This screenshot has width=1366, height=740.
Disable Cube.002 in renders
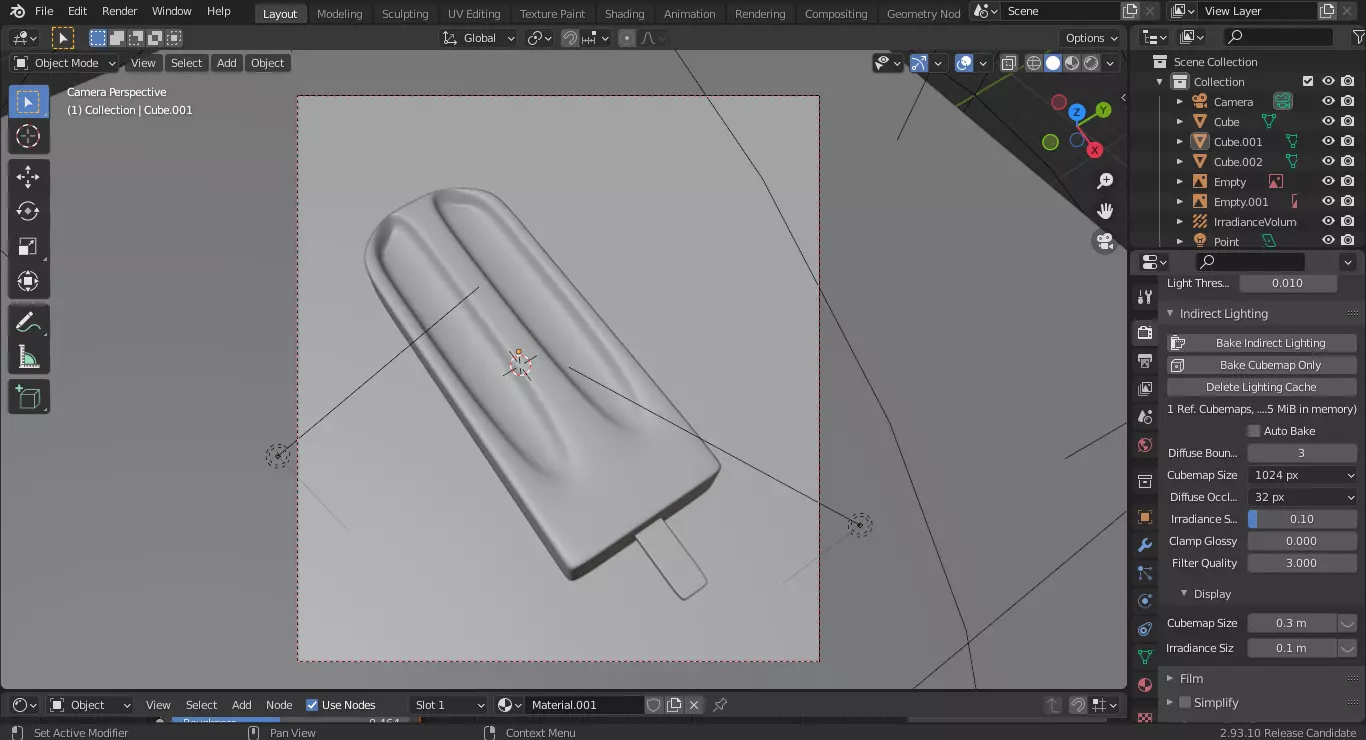click(1348, 161)
